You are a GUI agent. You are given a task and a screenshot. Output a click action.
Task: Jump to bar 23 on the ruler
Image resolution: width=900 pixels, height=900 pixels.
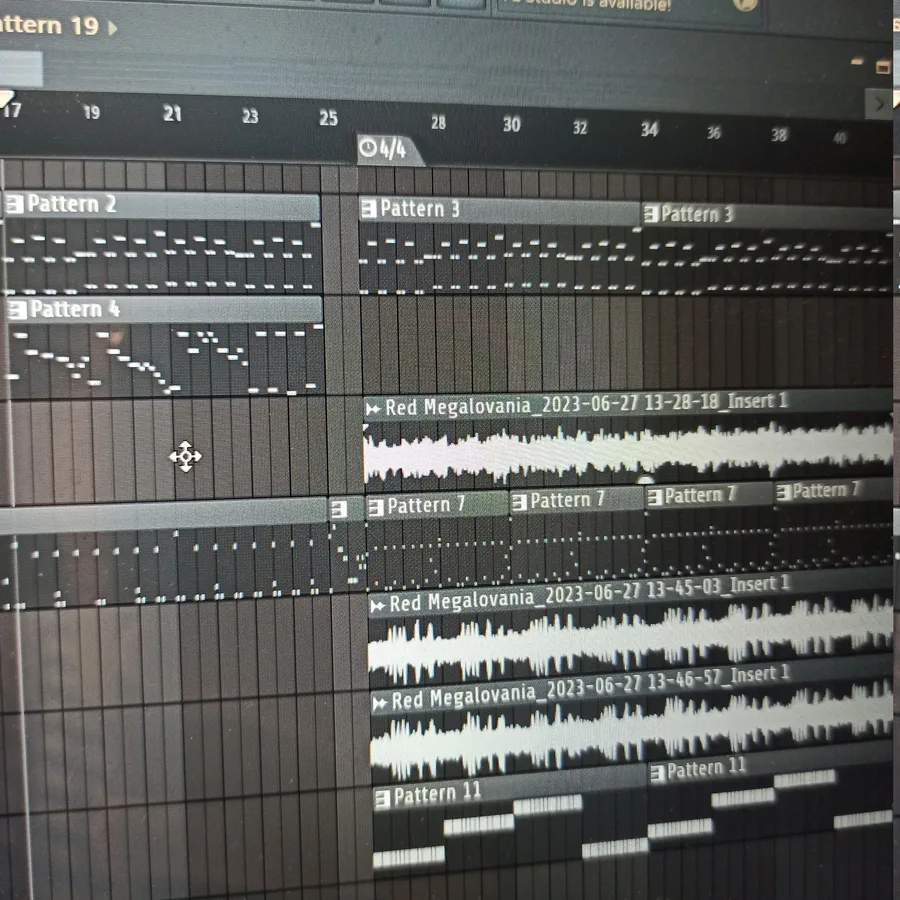250,117
